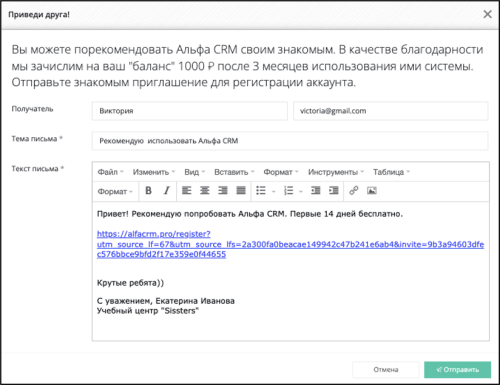Click the insert image icon
This screenshot has height=385, width=500.
372,191
